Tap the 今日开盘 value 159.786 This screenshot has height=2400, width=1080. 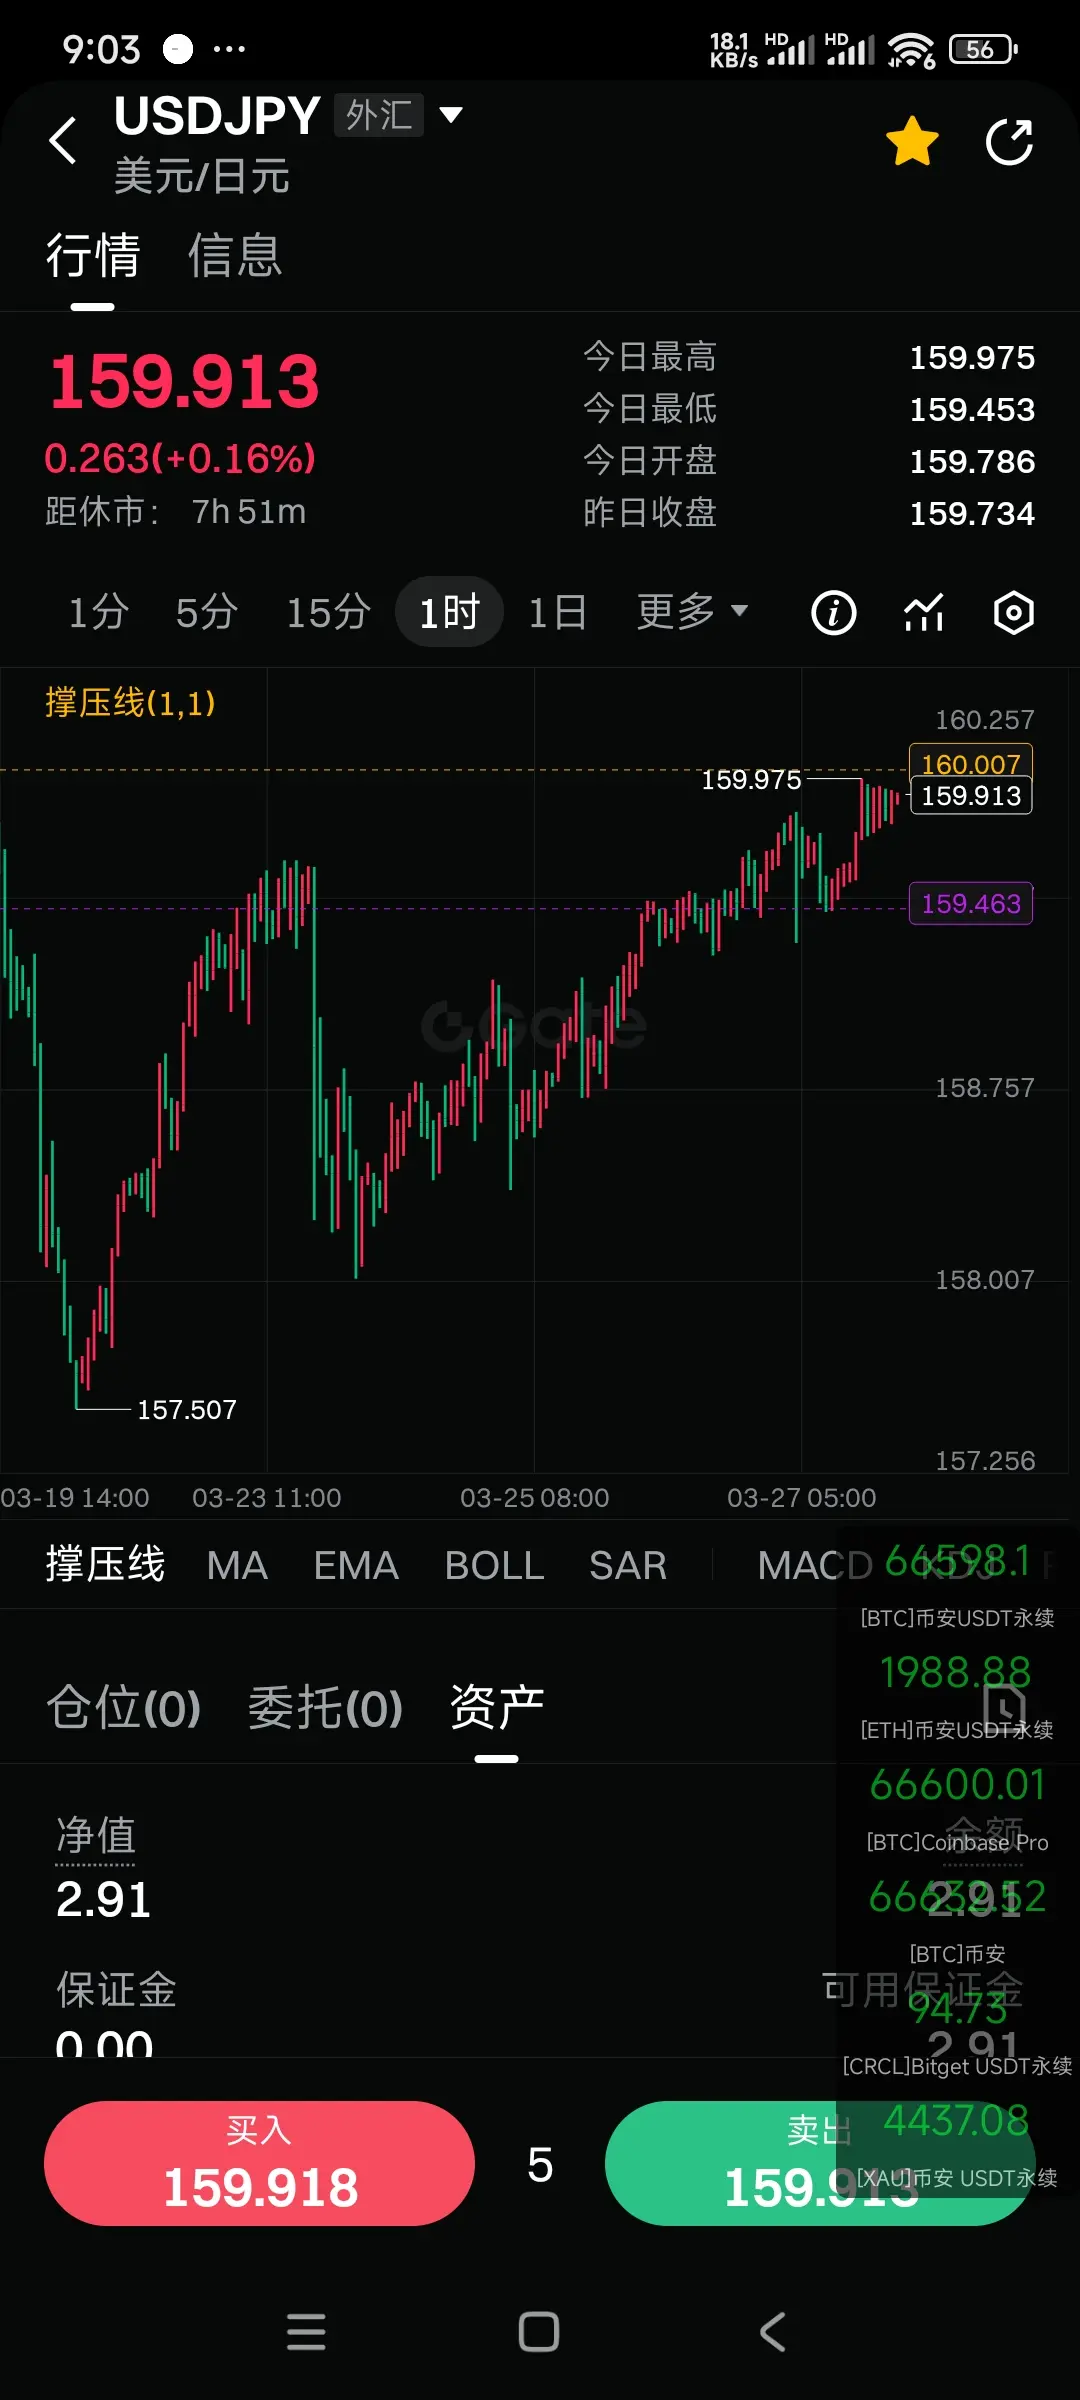click(972, 461)
